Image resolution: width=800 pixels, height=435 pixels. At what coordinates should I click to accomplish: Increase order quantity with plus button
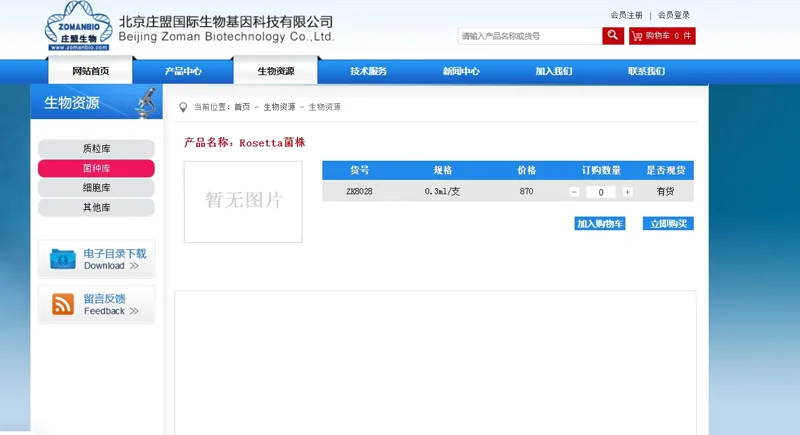tap(627, 192)
